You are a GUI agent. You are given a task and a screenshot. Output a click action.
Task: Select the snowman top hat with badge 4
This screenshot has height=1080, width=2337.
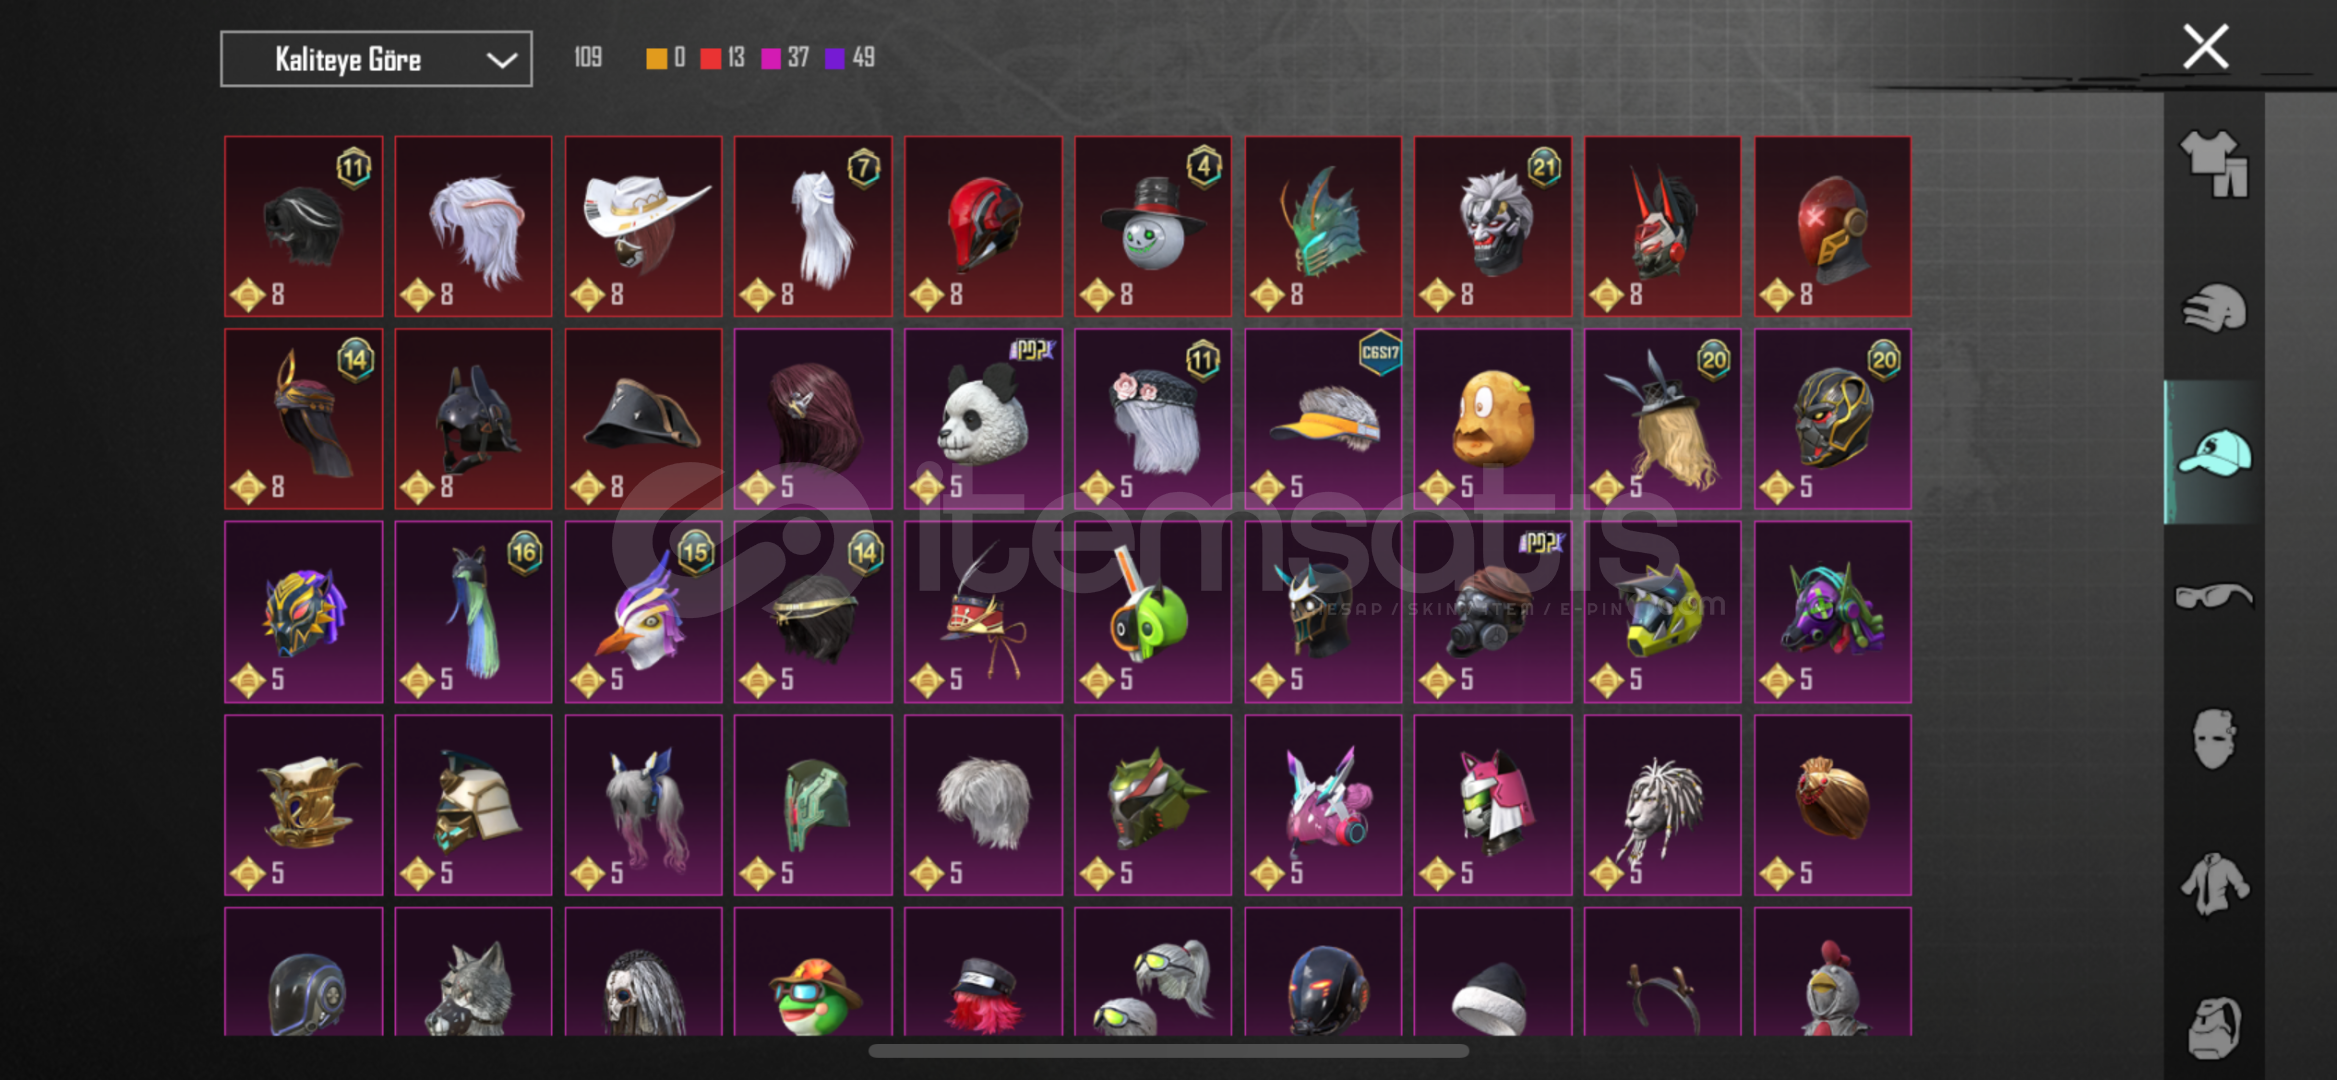tap(1153, 226)
